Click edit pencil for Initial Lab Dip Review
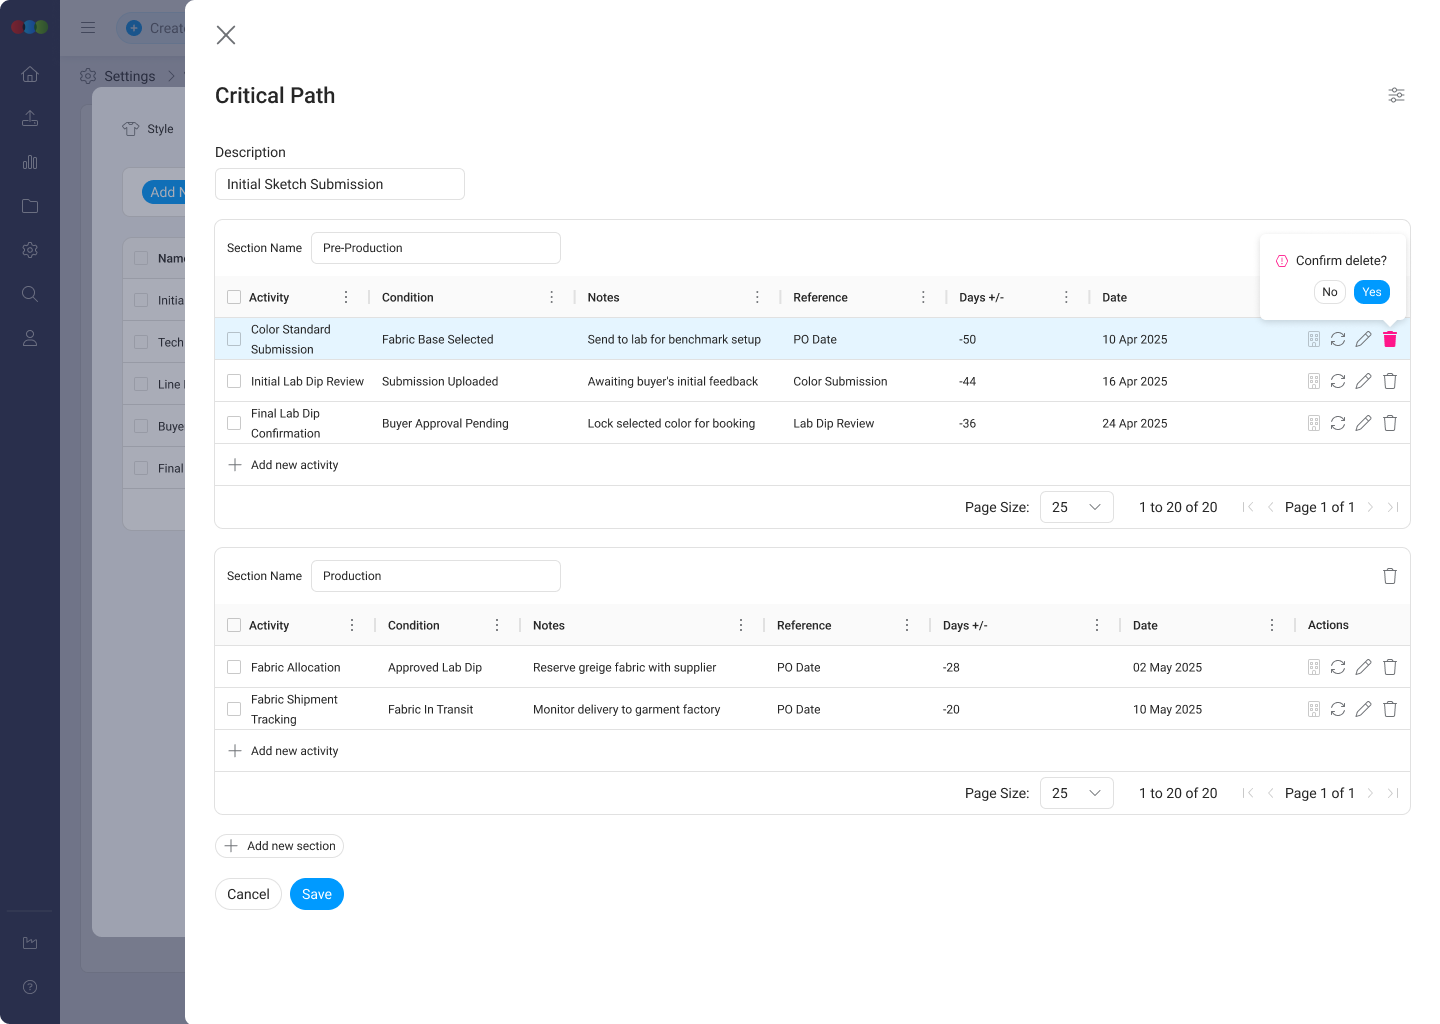 pos(1363,381)
